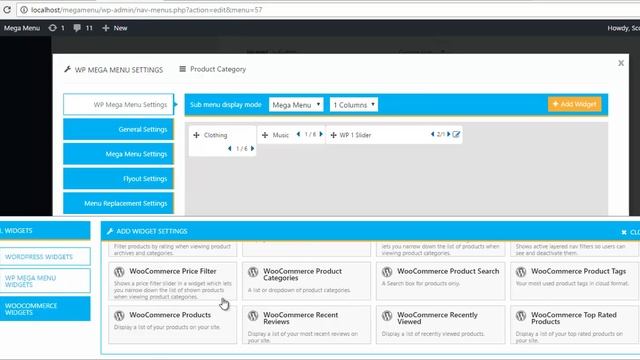Click 'A list or dropdown of product categories.' text
Viewport: 640px width, 360px height.
299,290
